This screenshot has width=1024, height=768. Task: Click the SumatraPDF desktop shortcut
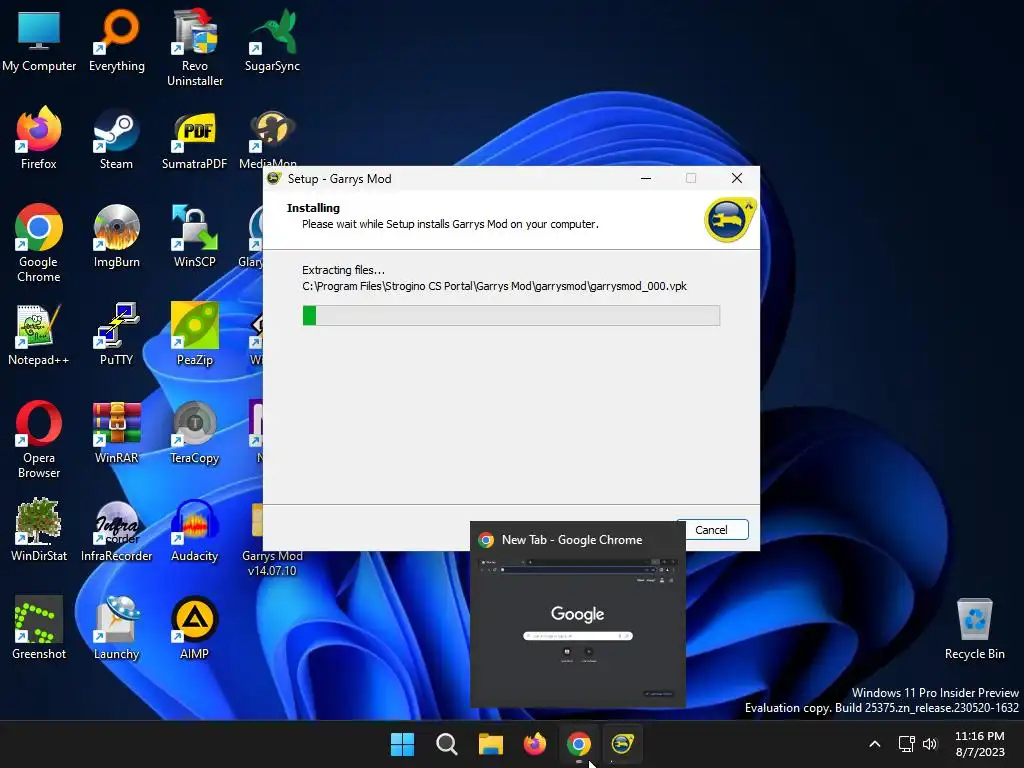(195, 138)
